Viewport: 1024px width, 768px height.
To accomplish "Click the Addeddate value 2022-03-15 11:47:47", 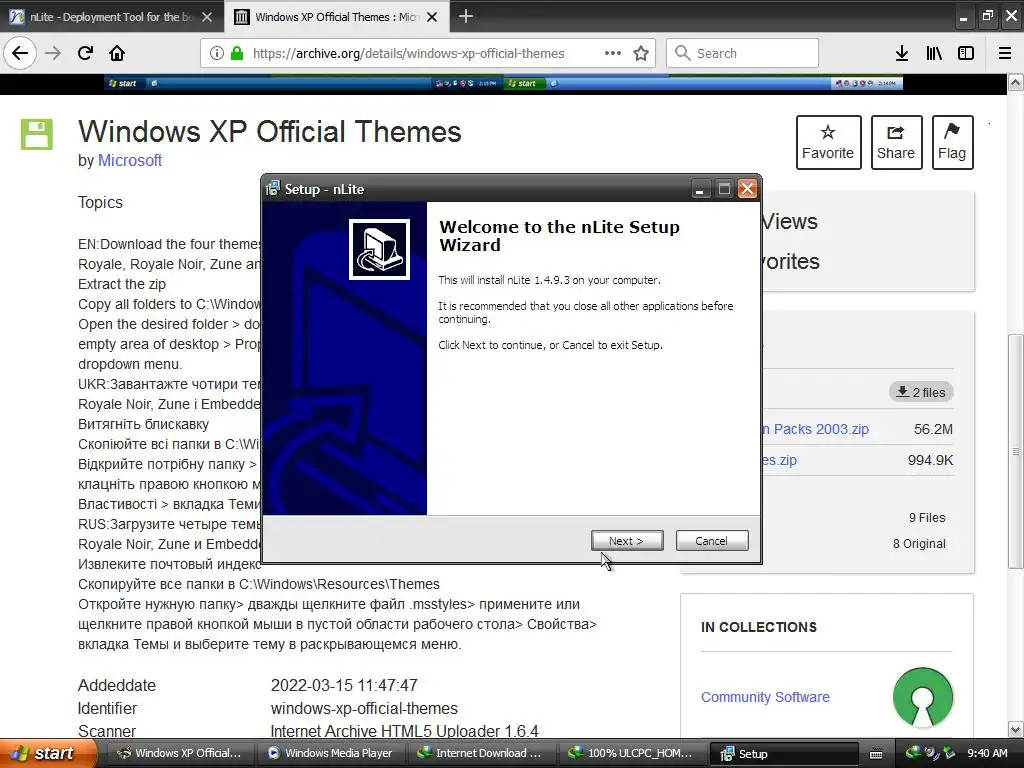I will 344,685.
